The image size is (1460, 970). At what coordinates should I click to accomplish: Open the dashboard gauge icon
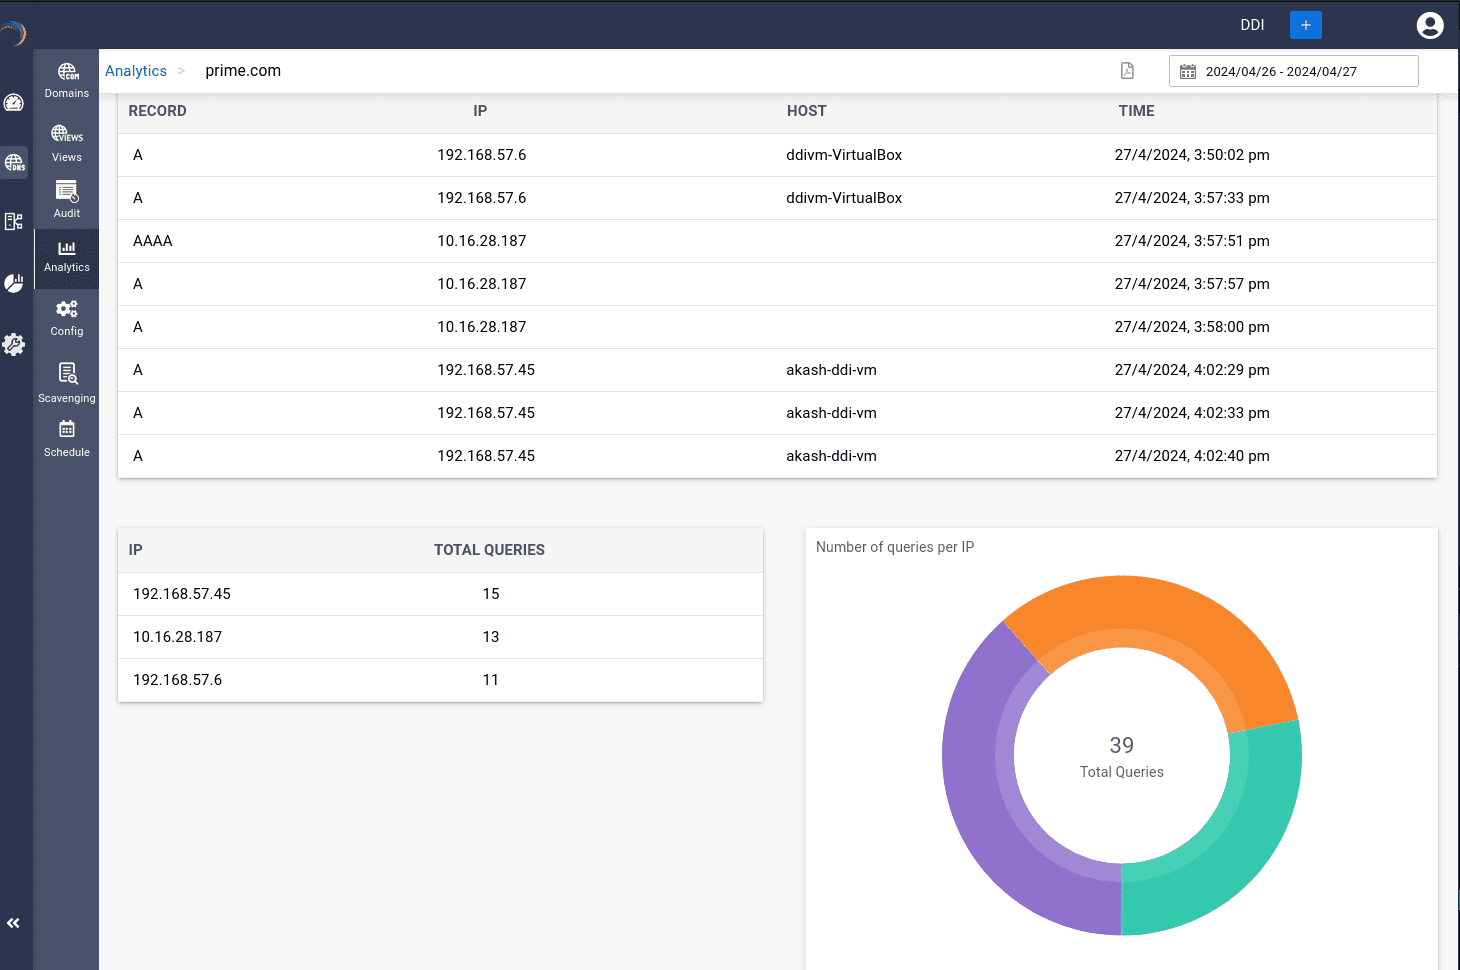pos(14,101)
